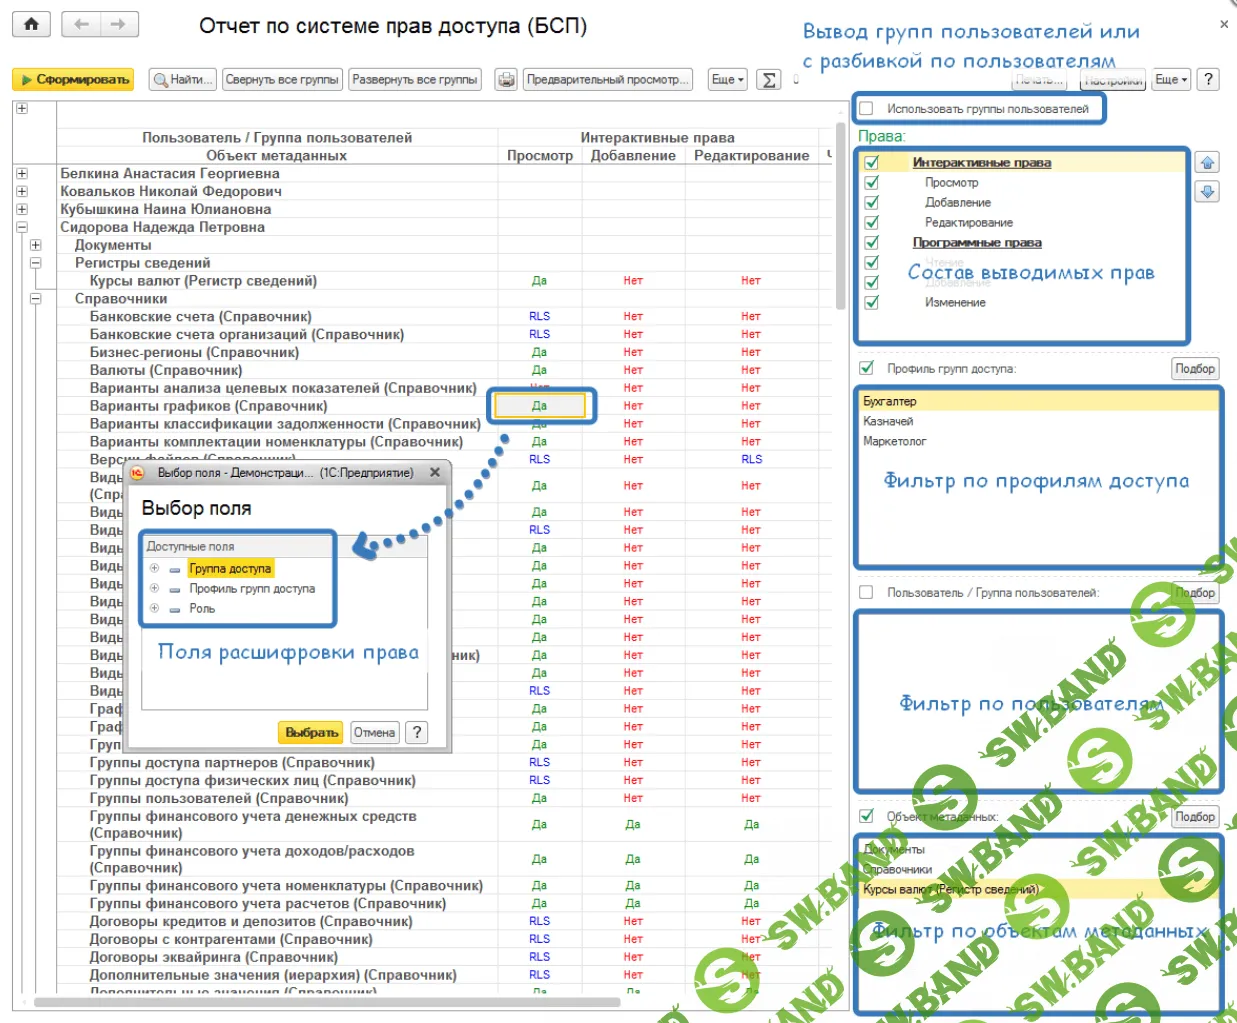Viewport: 1237px width, 1023px height.
Task: Move right down with blue down arrow
Action: 1207,191
